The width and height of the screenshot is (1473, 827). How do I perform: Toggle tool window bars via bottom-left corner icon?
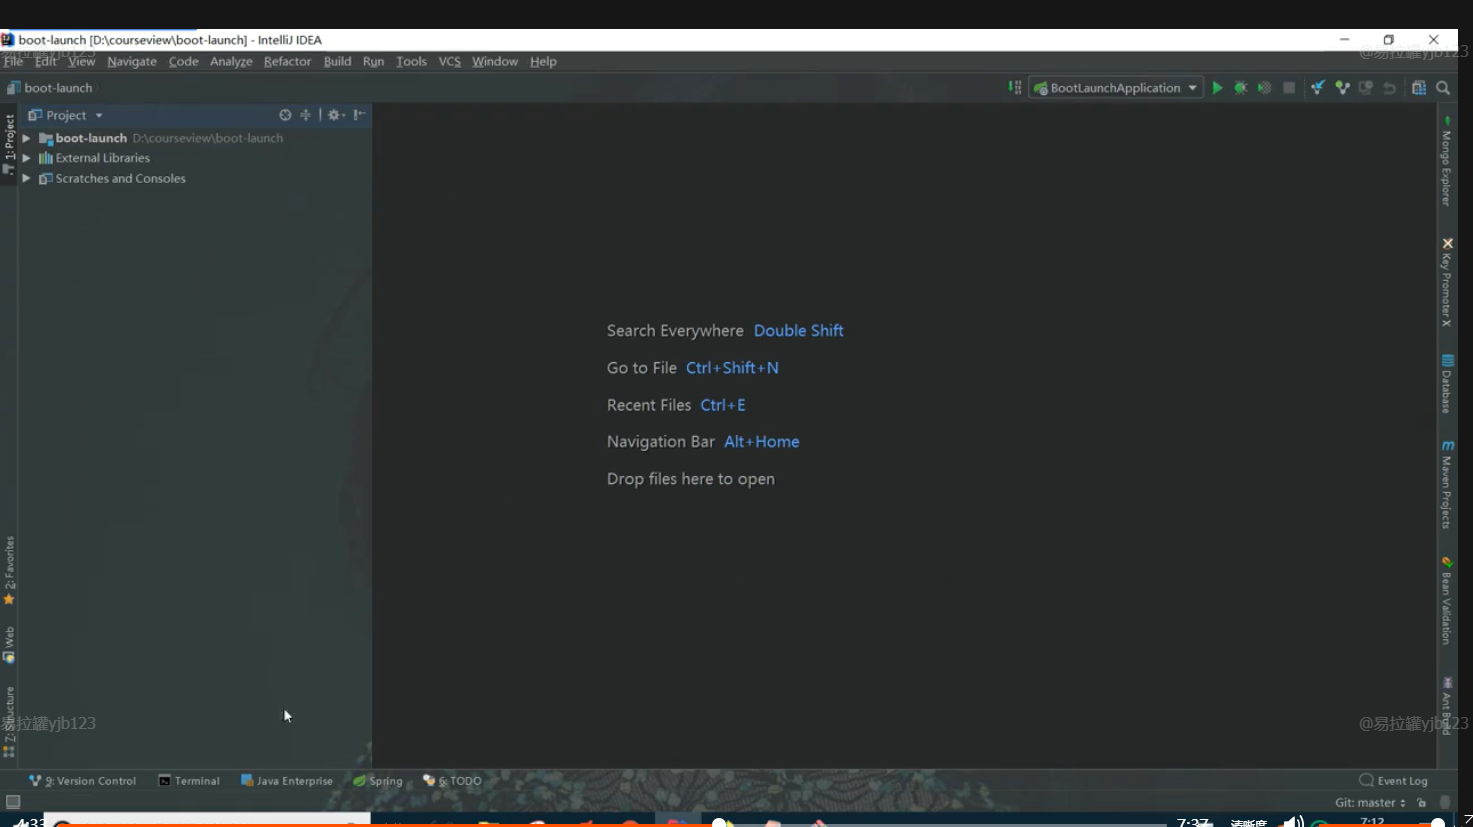click(13, 802)
